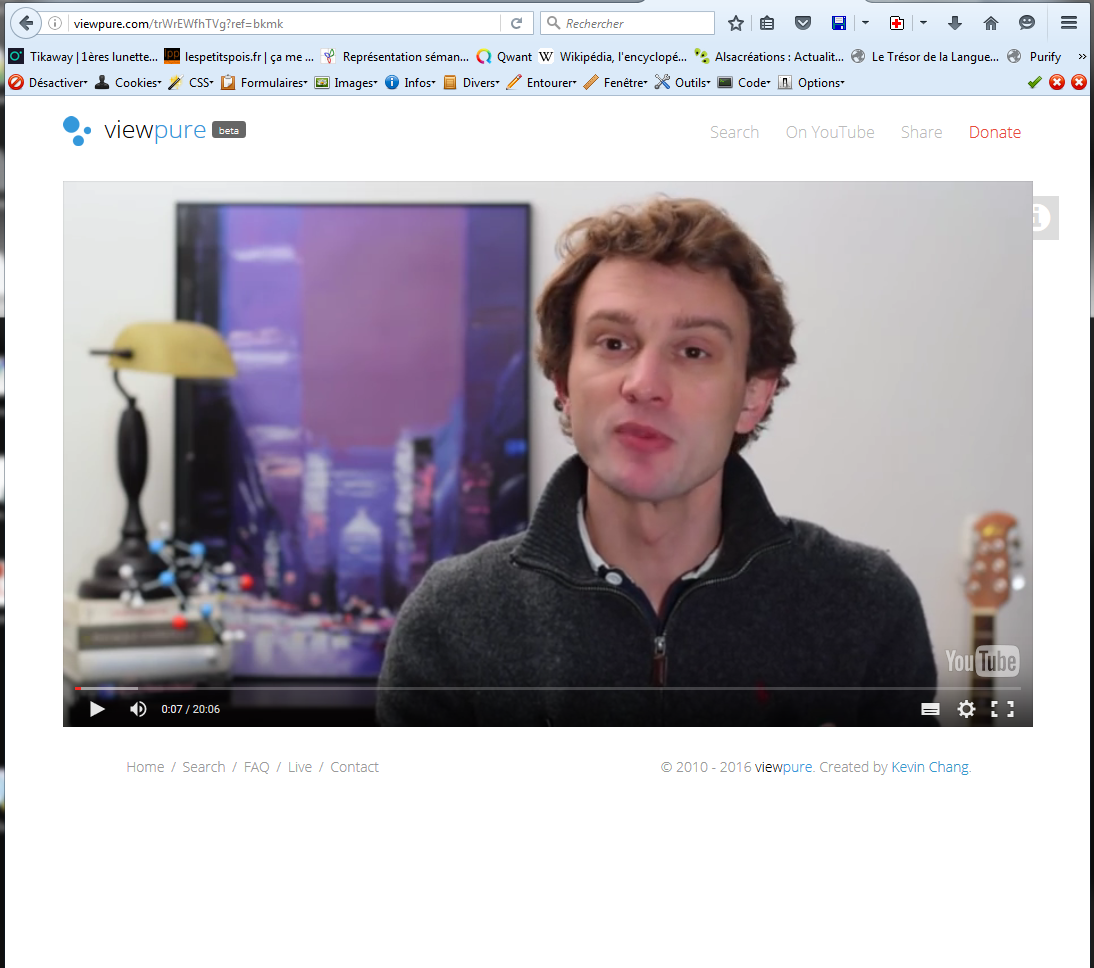The width and height of the screenshot is (1094, 968).
Task: Open Alsacréations bookmark
Action: click(770, 57)
